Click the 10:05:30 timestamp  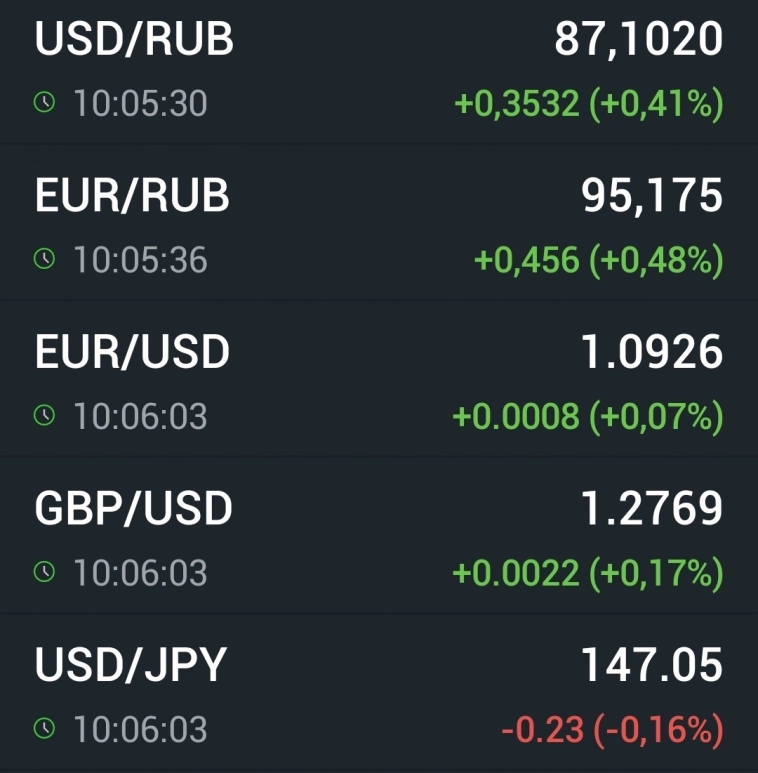point(140,103)
